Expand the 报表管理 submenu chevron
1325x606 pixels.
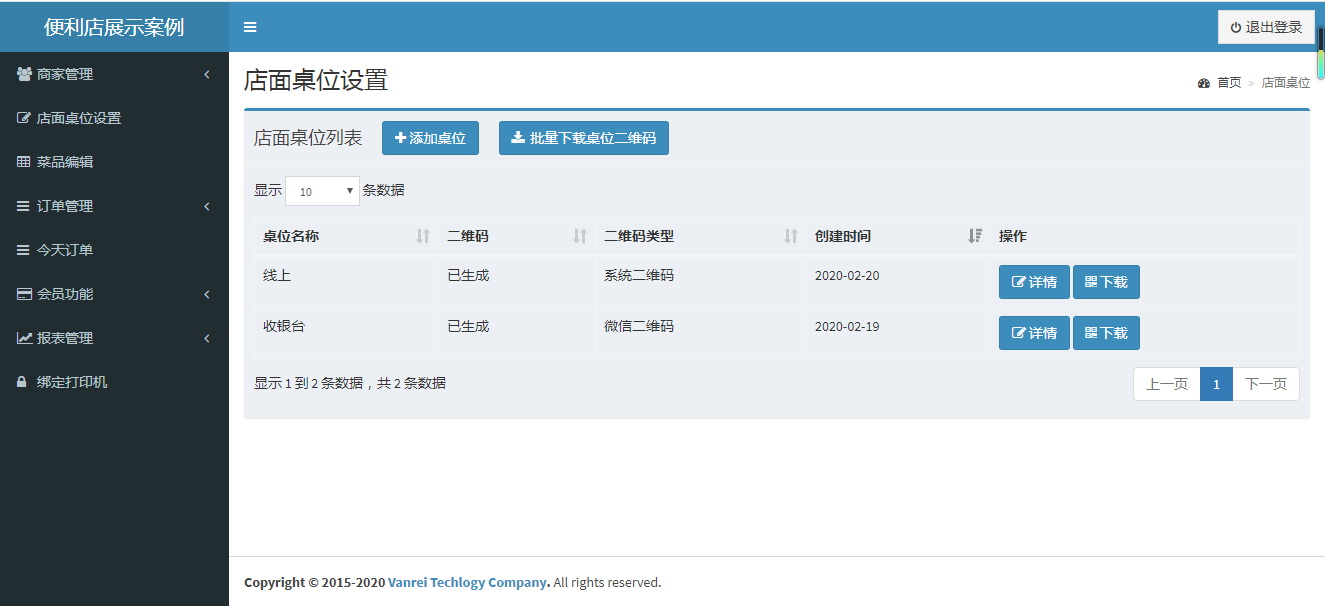coord(207,338)
